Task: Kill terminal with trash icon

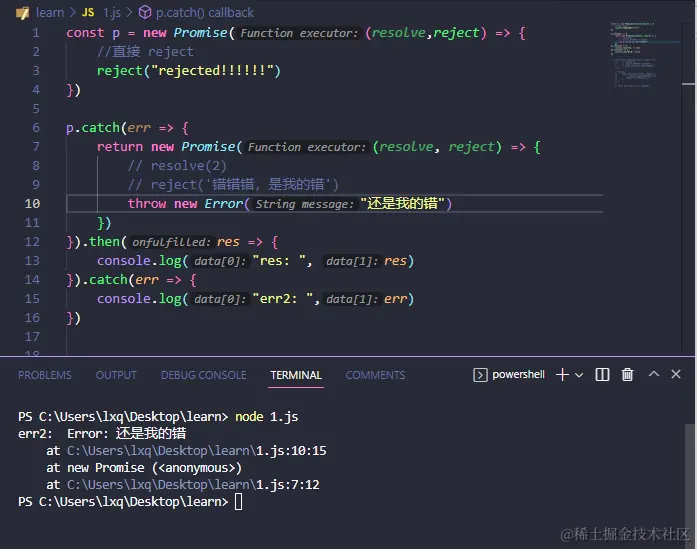Action: coord(627,374)
